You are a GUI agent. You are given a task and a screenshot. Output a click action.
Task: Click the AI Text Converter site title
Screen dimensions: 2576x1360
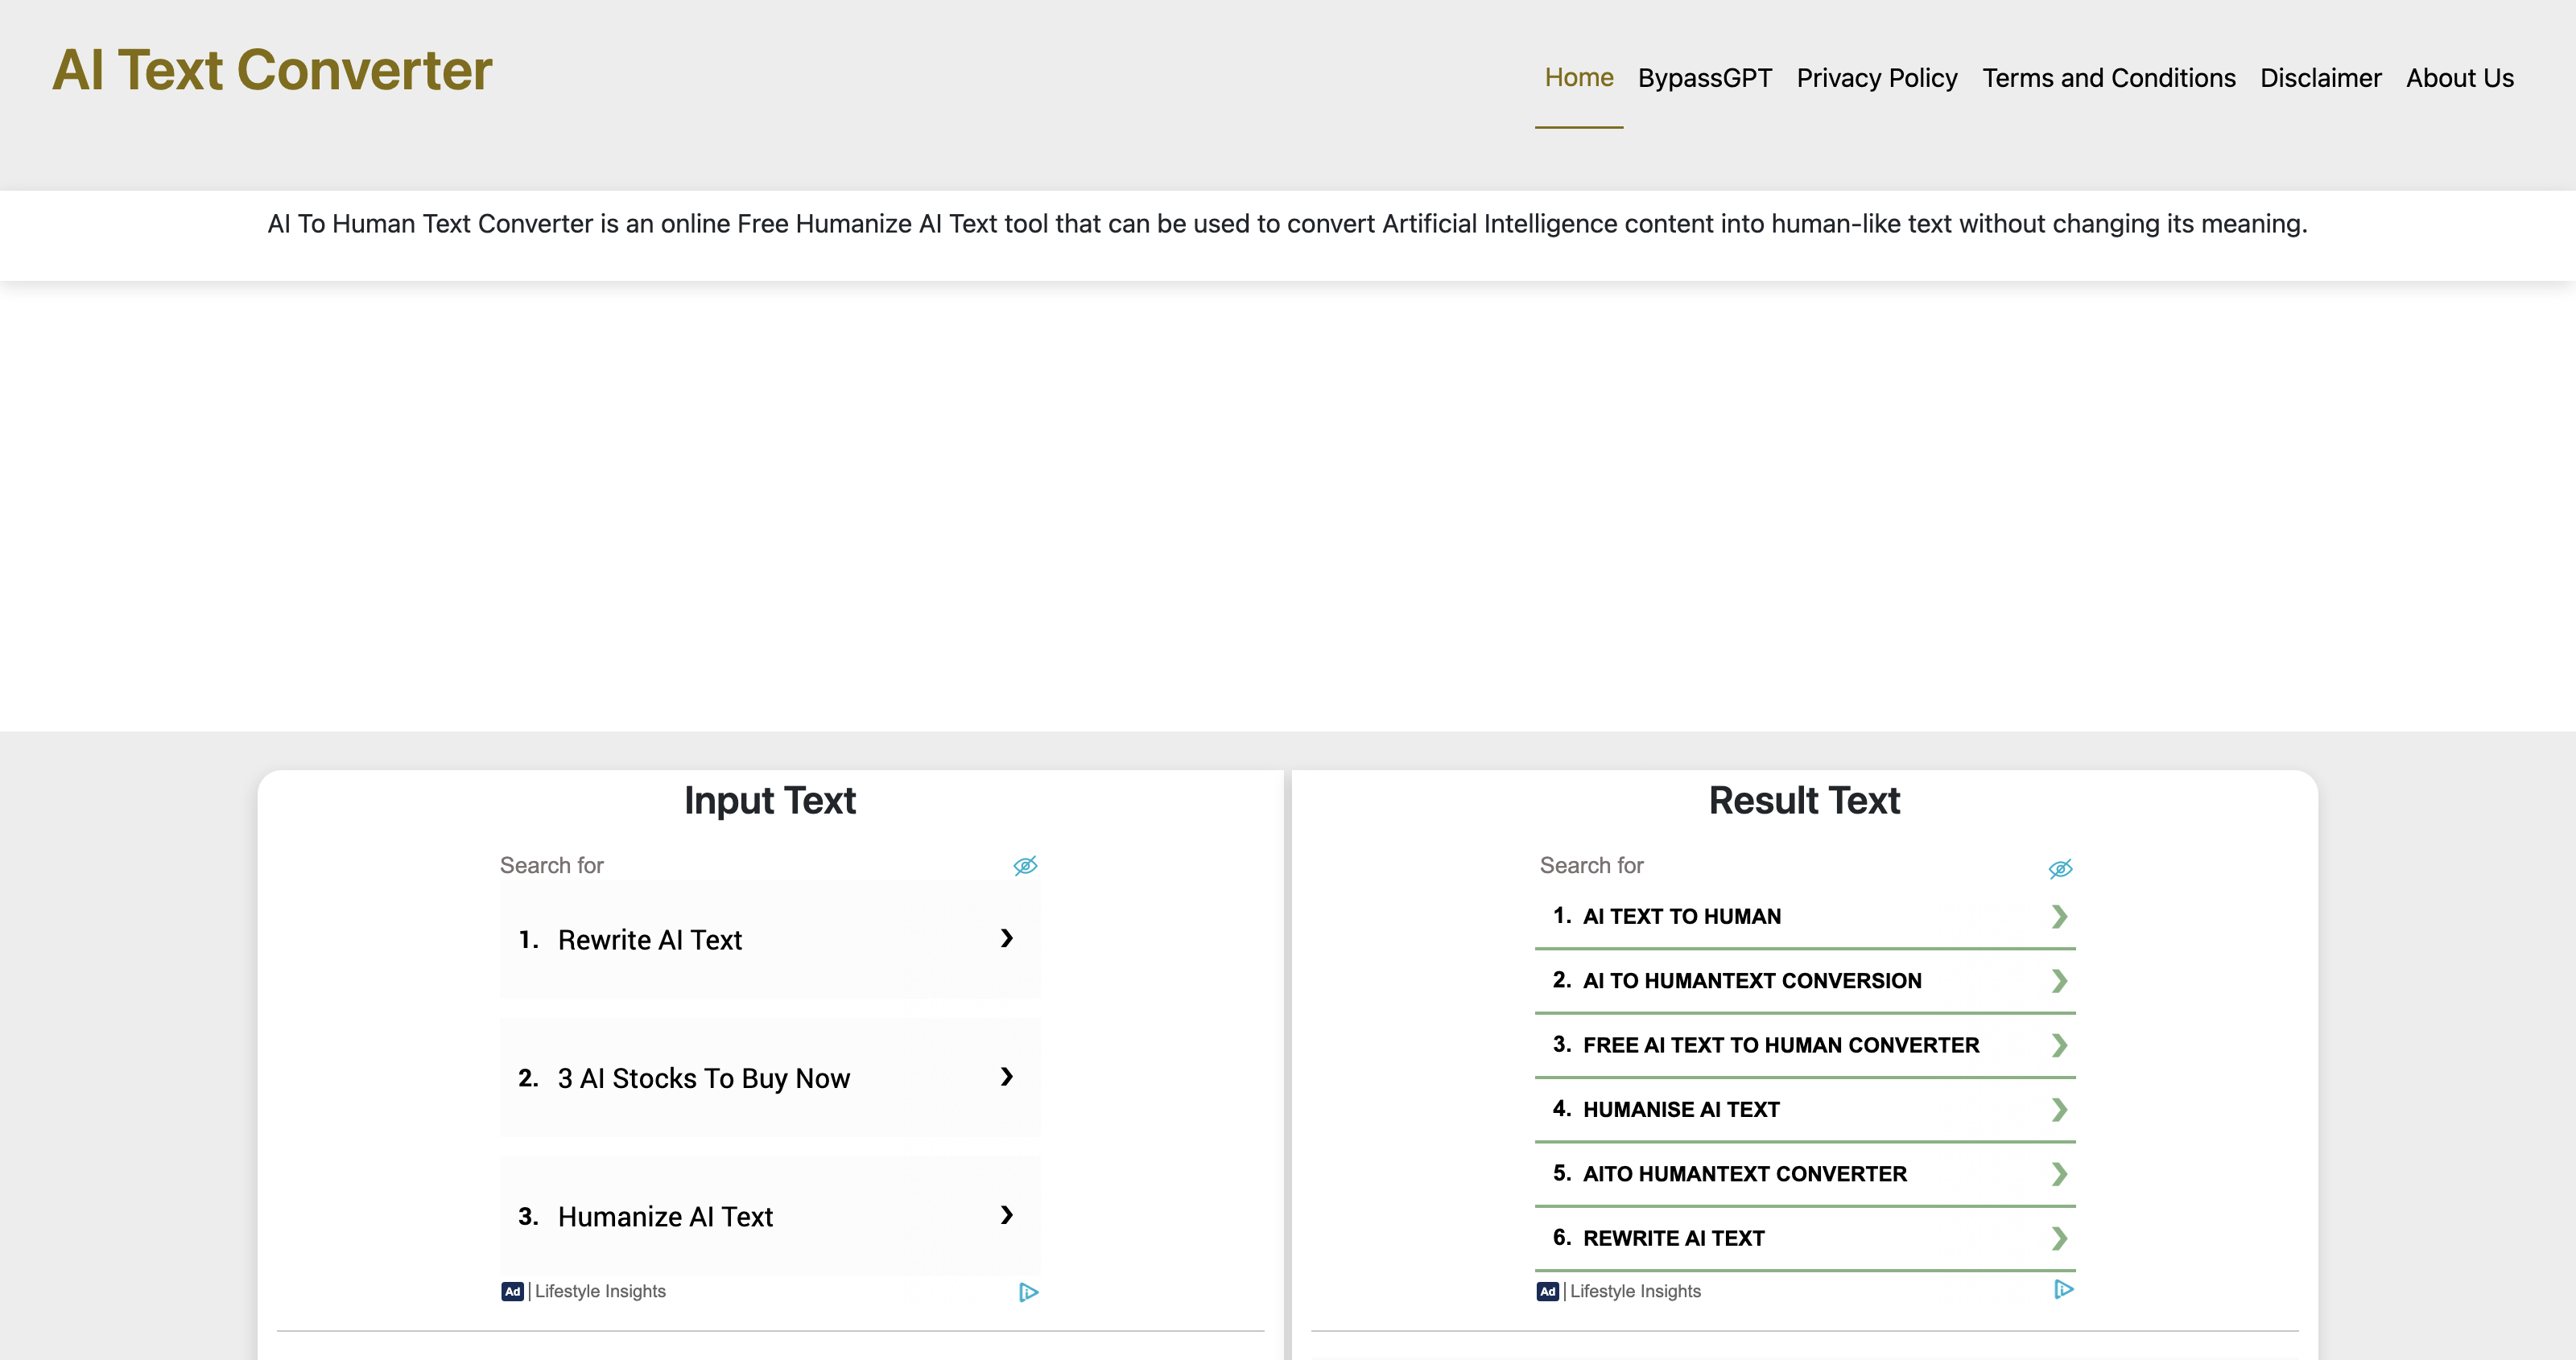[272, 71]
